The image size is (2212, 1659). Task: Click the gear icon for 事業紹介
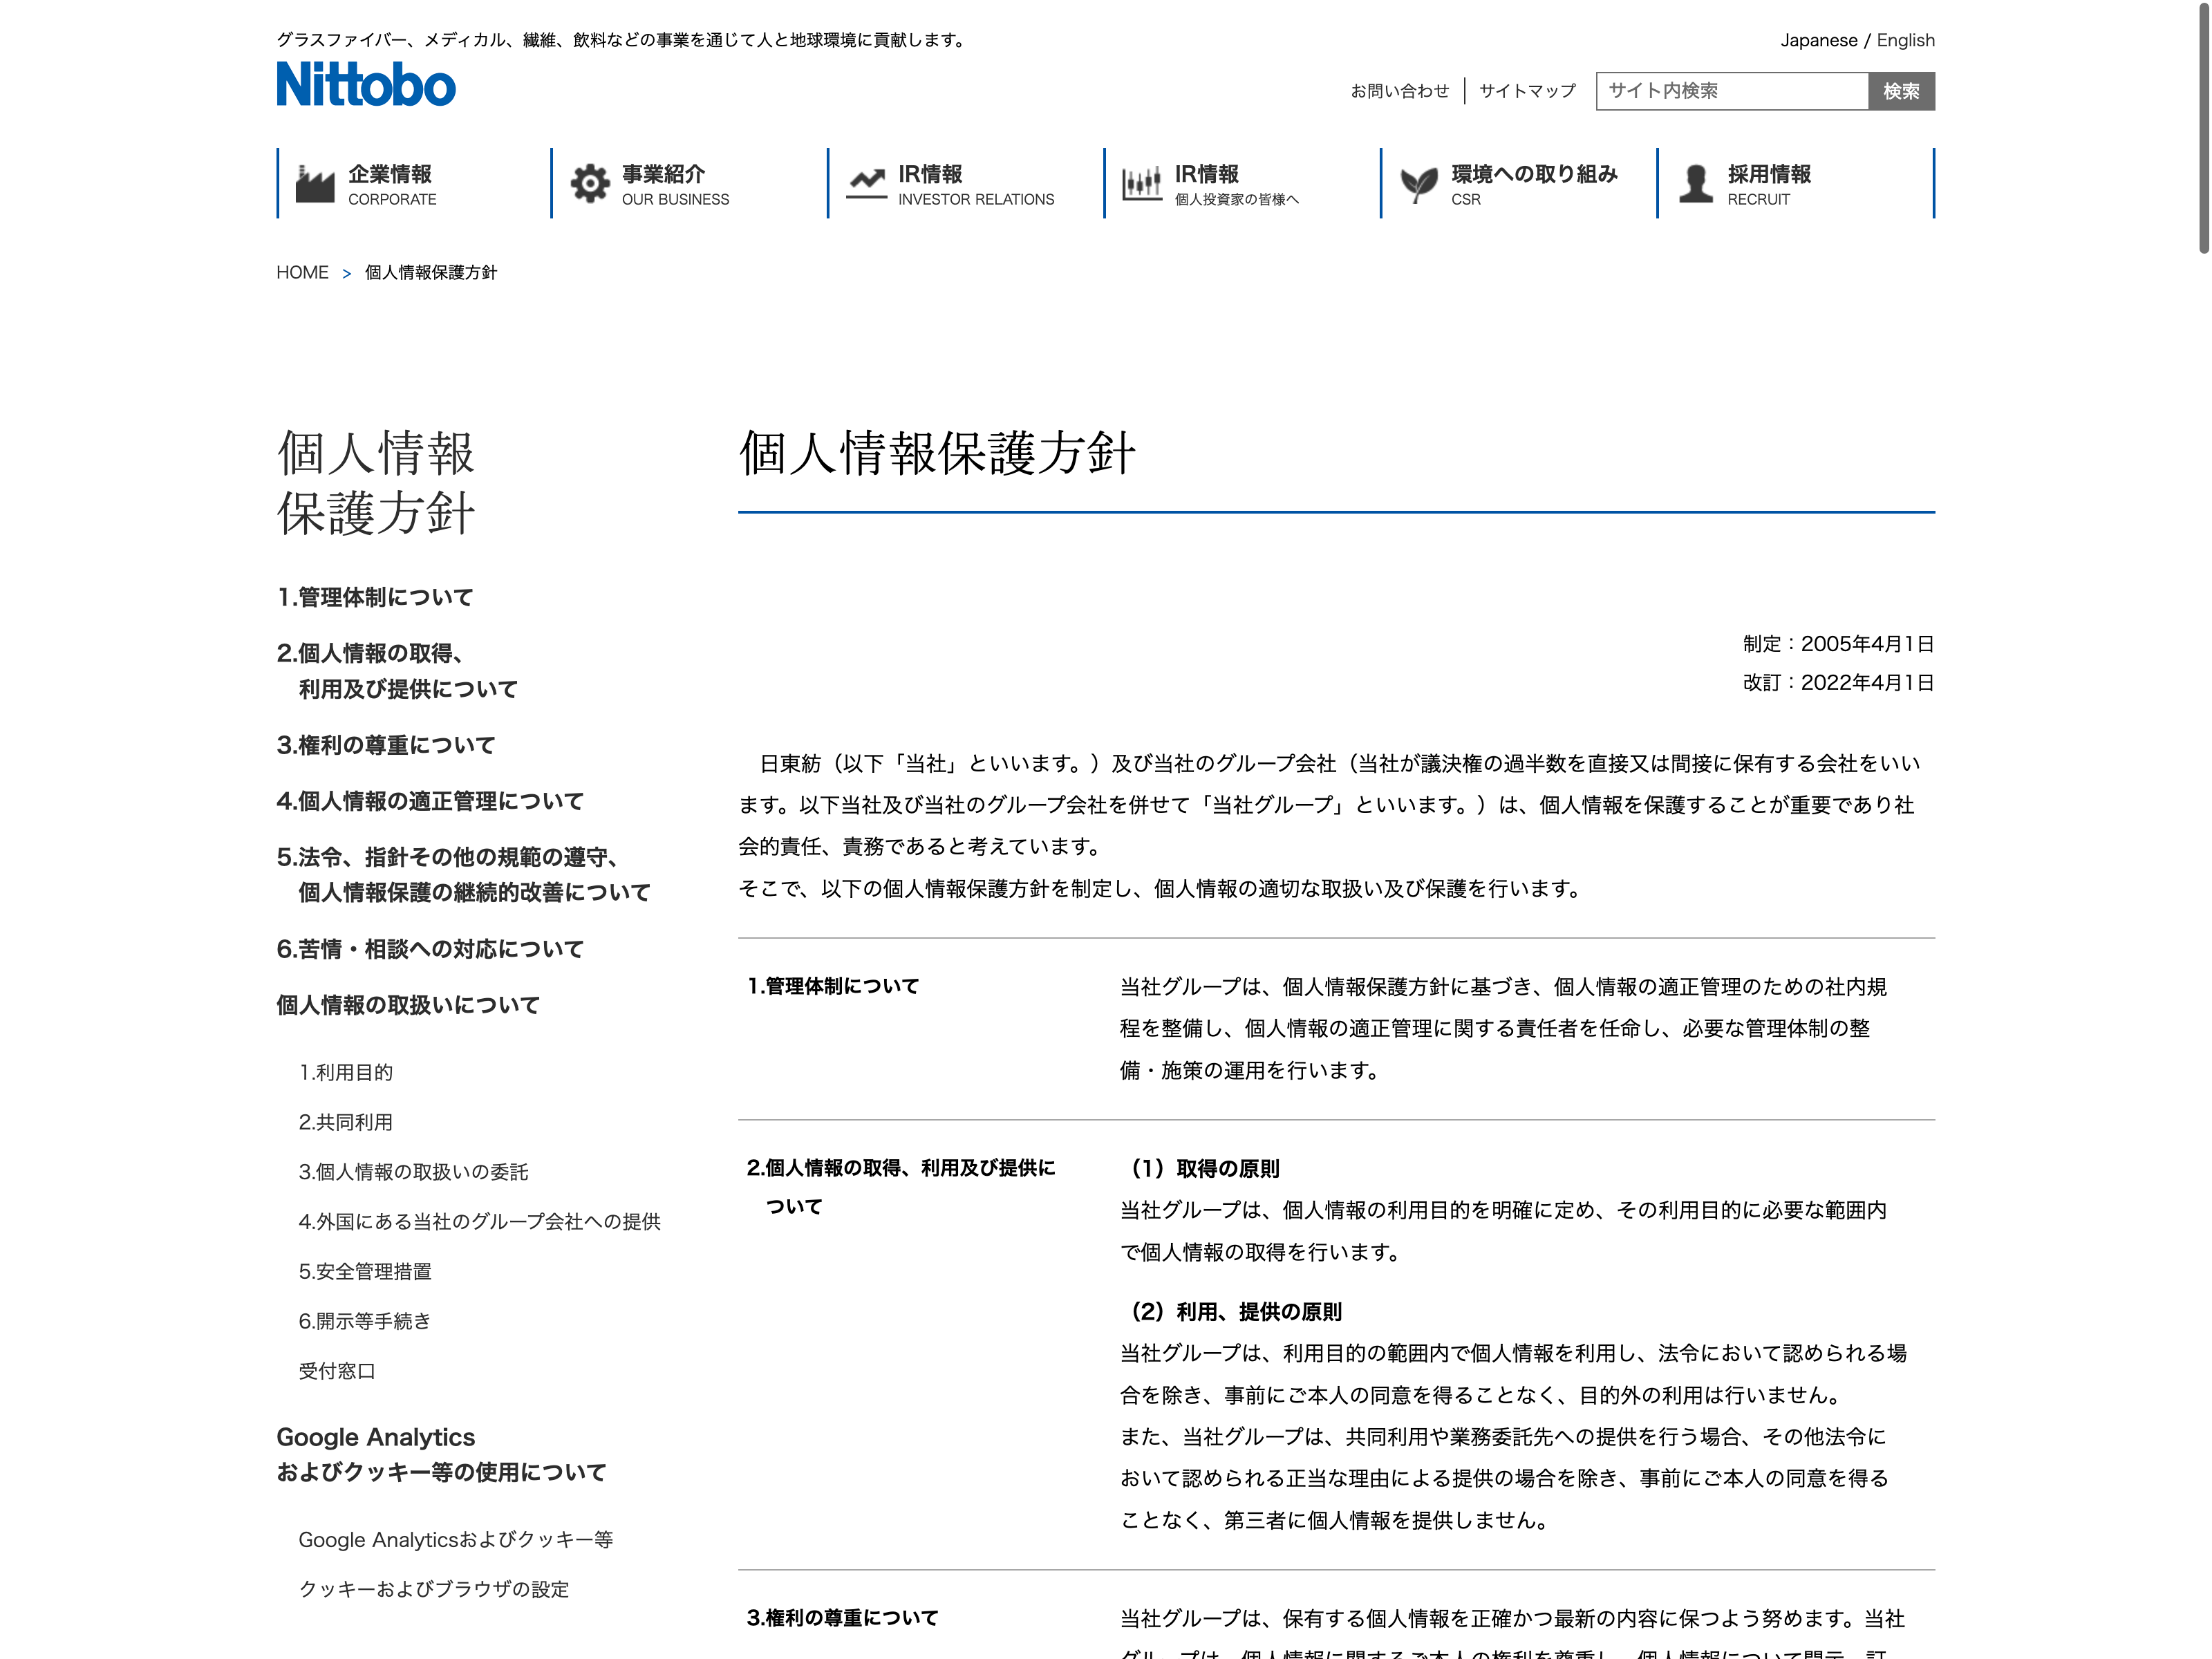click(590, 184)
